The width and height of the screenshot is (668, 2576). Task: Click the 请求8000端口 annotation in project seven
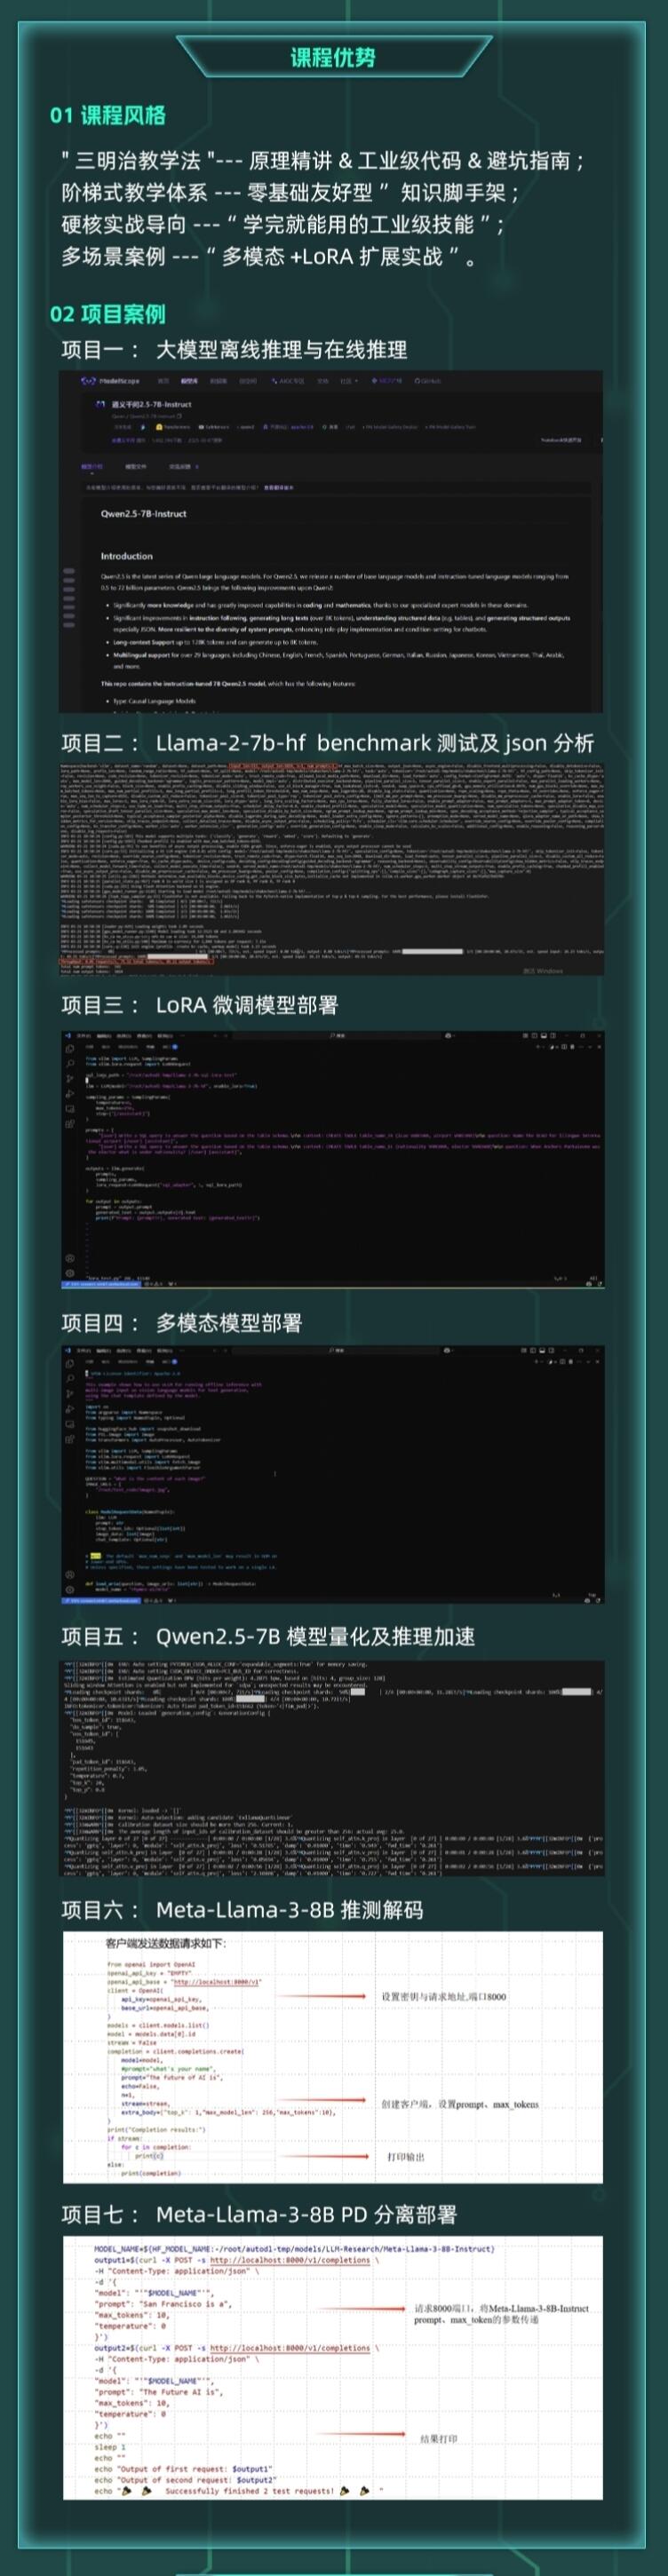coord(502,2314)
